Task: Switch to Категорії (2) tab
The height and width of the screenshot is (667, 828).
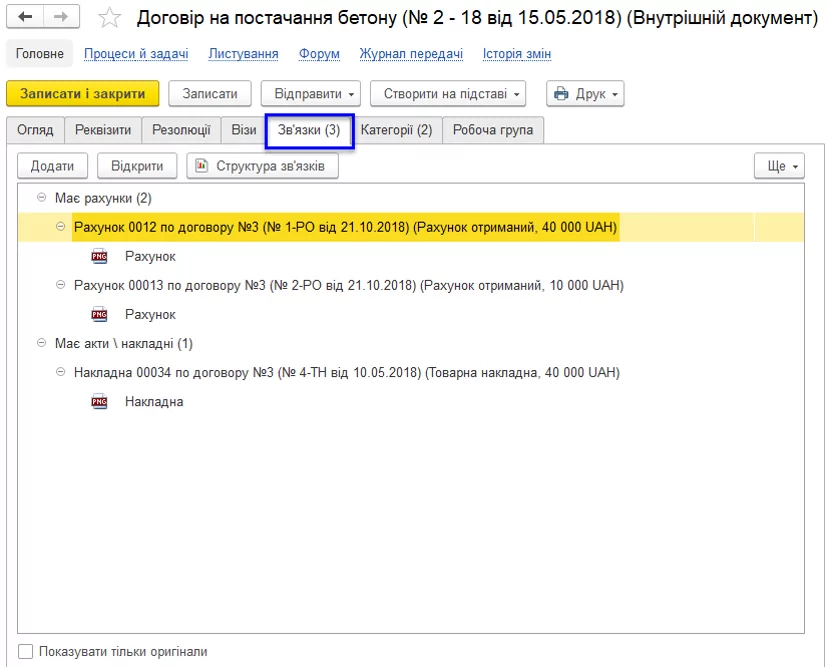Action: tap(396, 130)
